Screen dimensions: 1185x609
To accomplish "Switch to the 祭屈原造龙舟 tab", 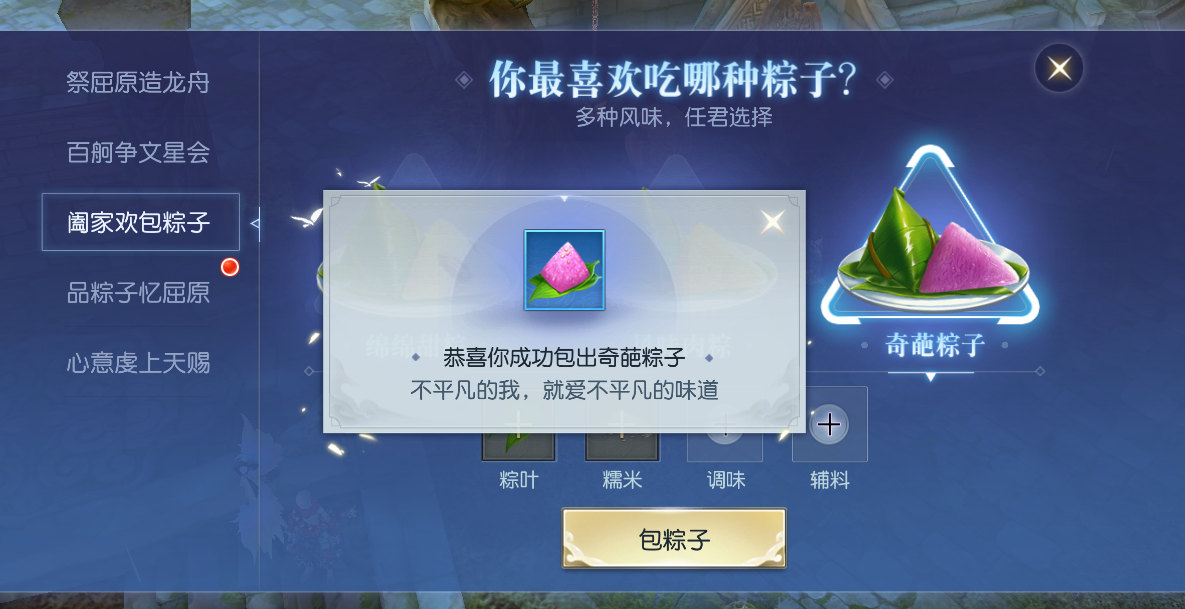I will [138, 82].
